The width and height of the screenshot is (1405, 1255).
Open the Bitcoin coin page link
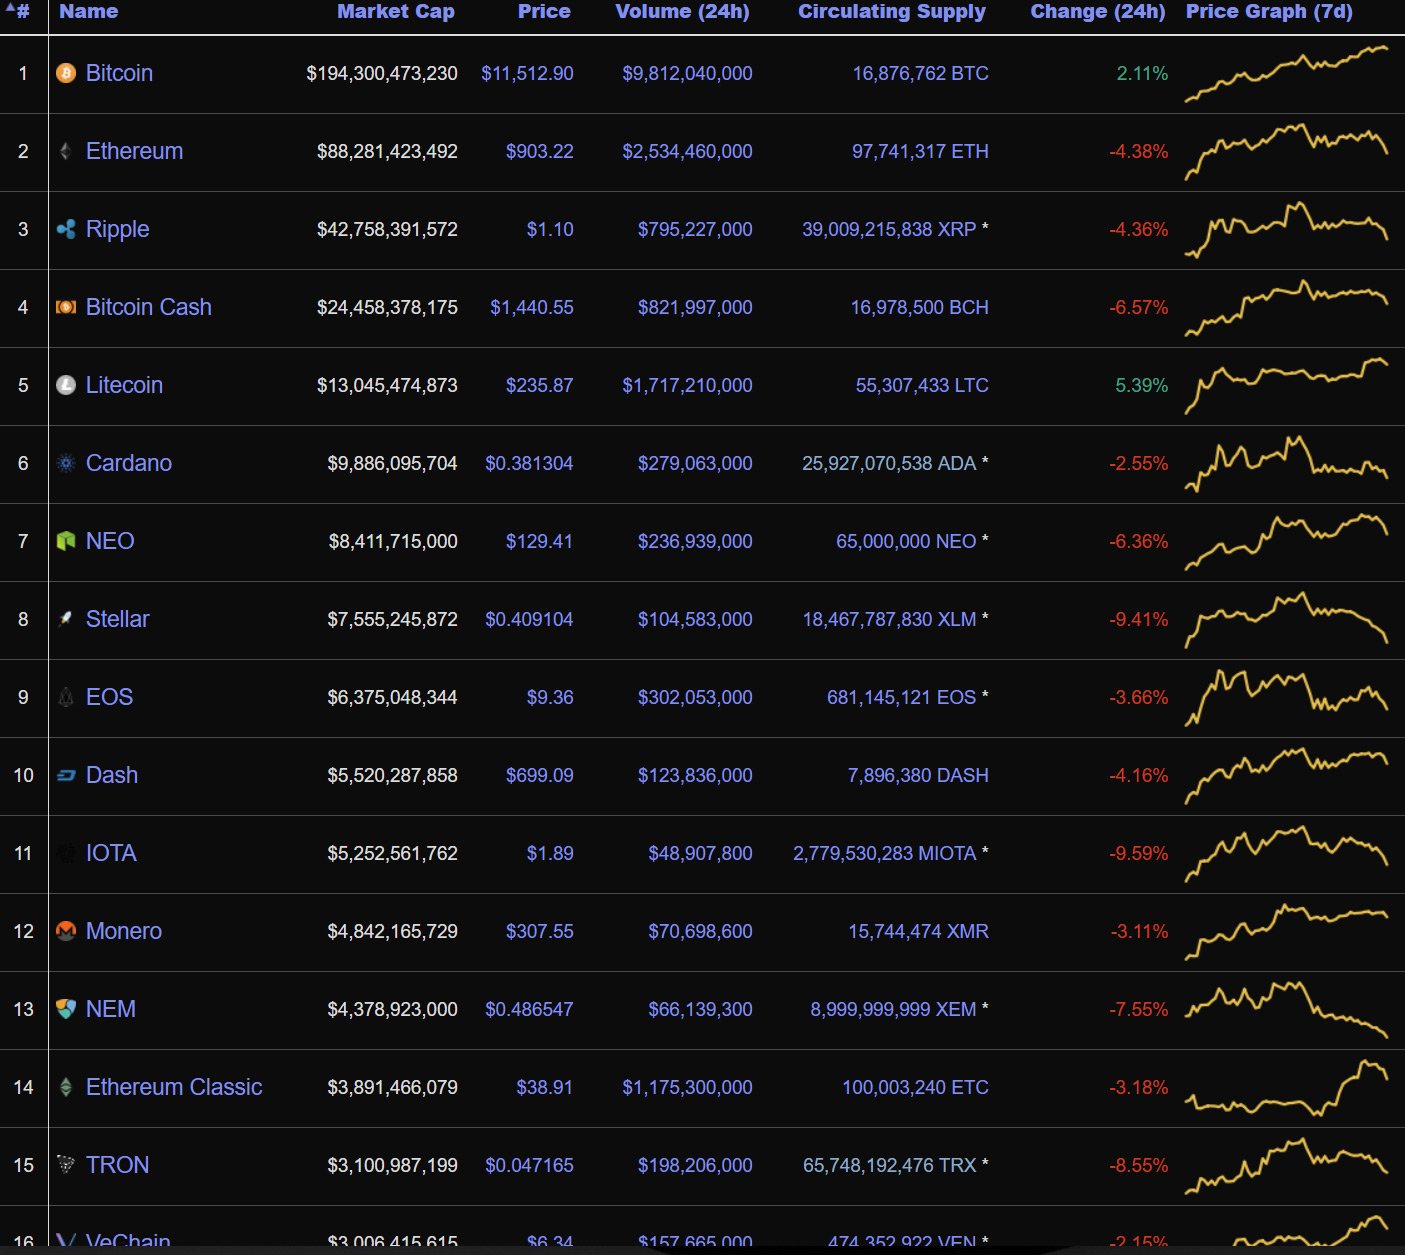[119, 73]
